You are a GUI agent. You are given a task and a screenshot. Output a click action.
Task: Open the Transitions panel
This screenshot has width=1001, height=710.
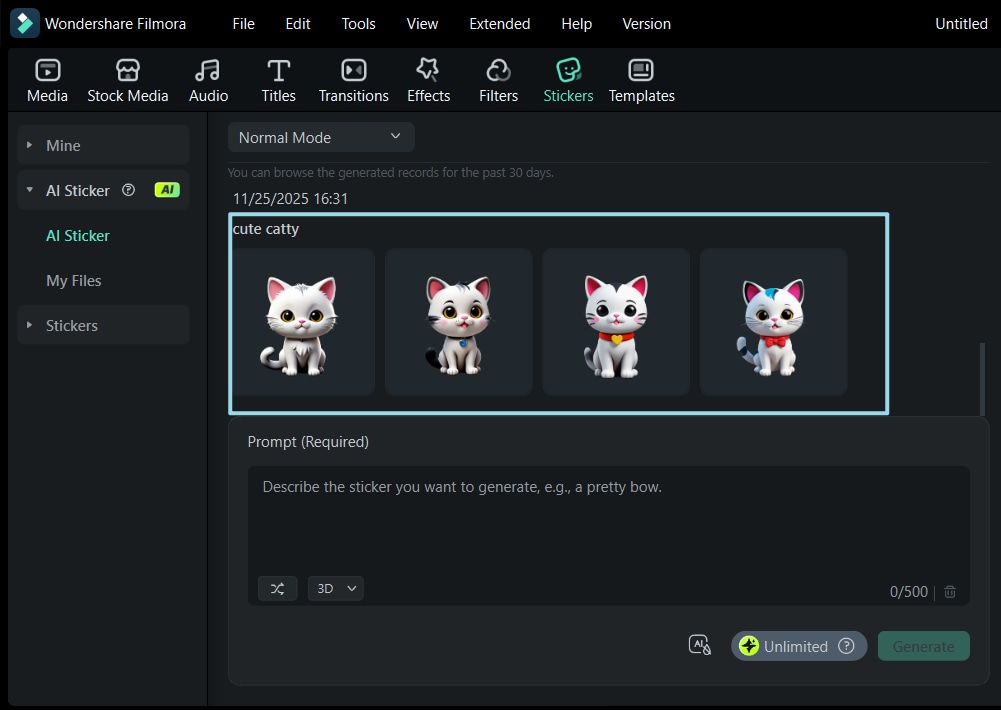(353, 79)
